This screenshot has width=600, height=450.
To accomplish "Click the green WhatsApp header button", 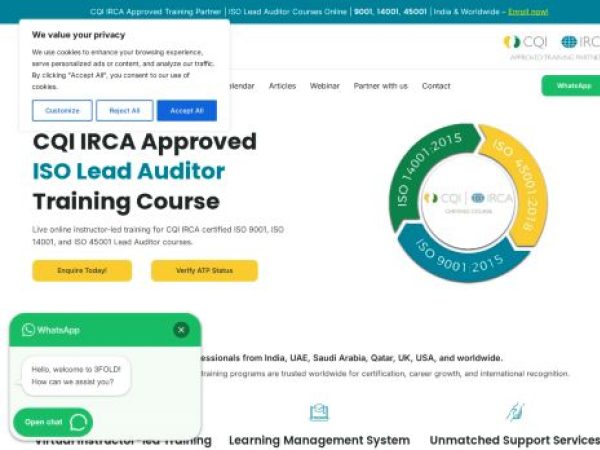I will pyautogui.click(x=572, y=86).
